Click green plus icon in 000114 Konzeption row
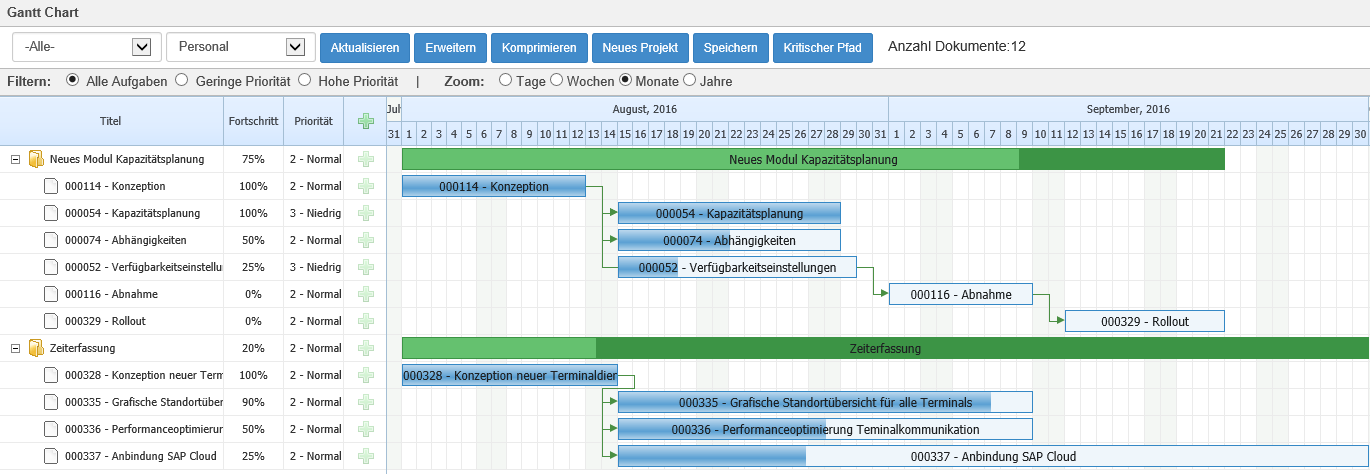The height and width of the screenshot is (474, 1370). [x=366, y=186]
